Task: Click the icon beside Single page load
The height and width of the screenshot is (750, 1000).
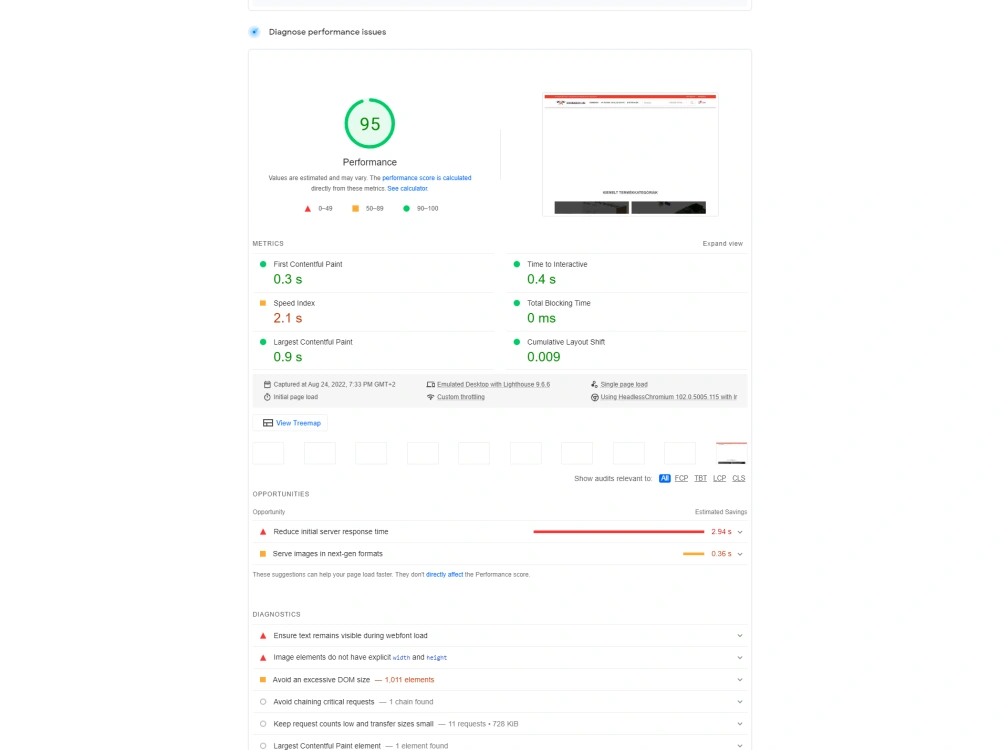Action: click(x=594, y=385)
